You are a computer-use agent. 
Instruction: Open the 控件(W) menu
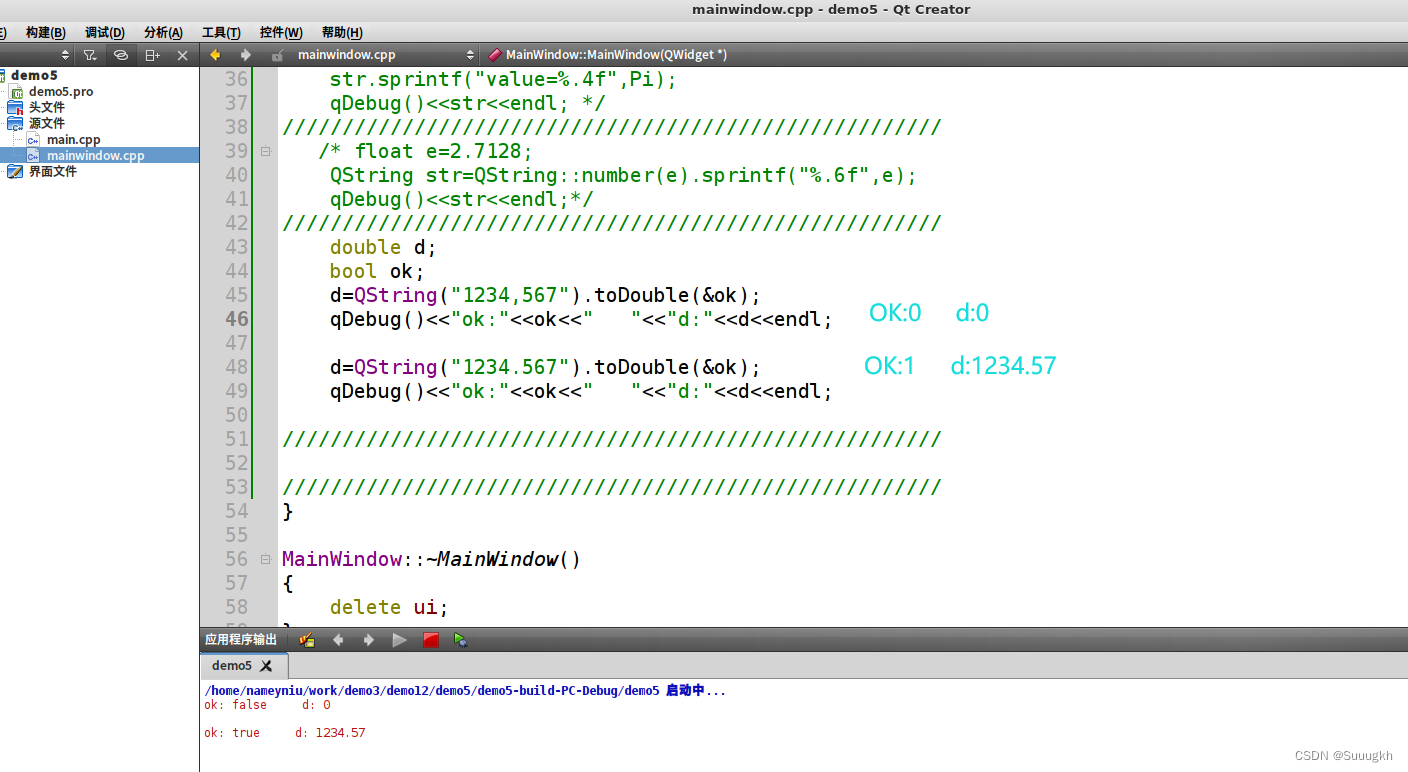click(281, 33)
